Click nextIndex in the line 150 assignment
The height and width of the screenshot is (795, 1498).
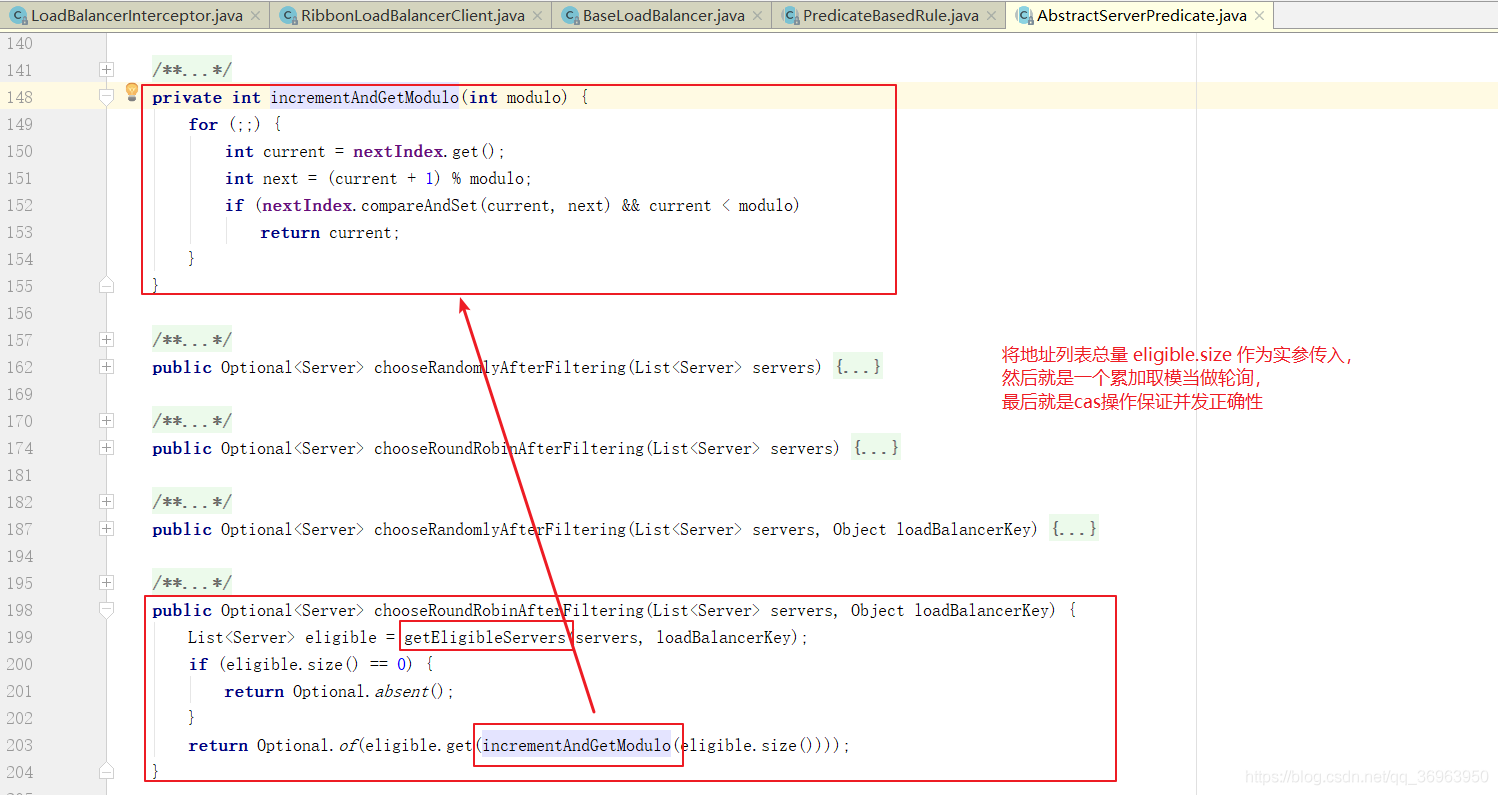tap(398, 151)
